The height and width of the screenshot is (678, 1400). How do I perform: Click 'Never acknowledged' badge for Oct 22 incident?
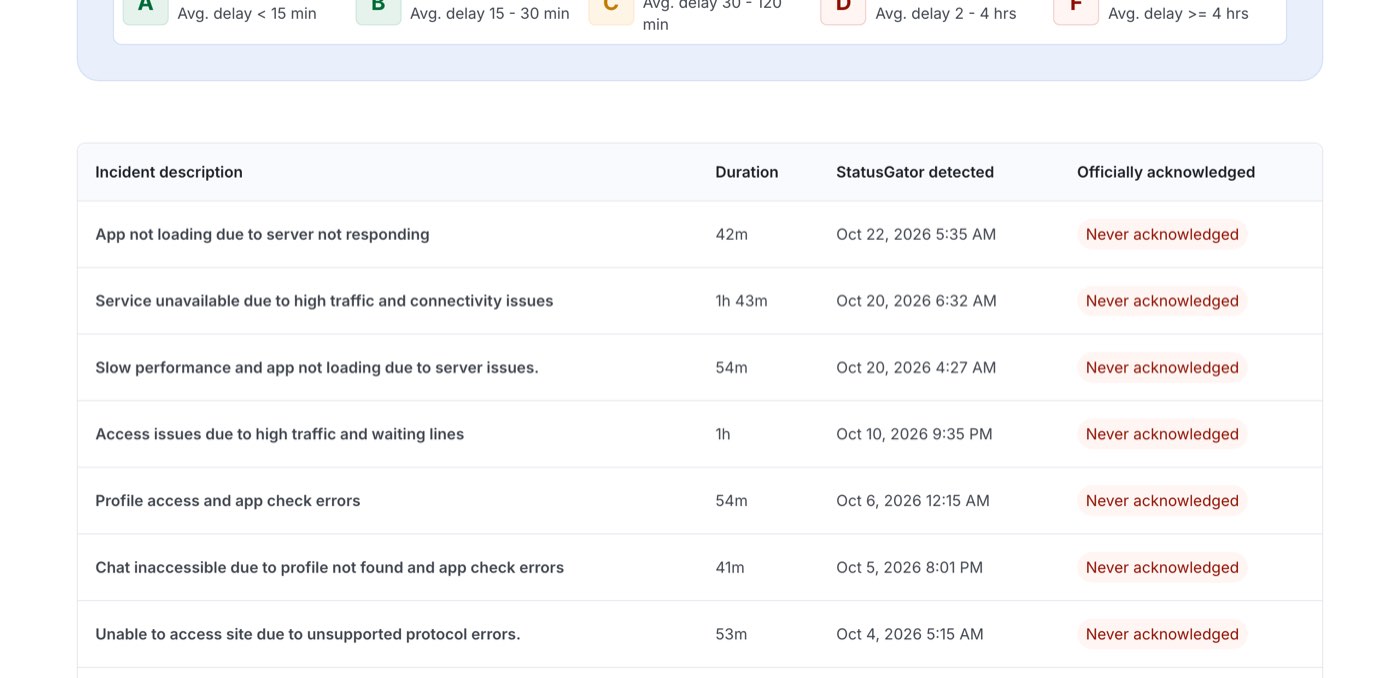click(x=1162, y=234)
